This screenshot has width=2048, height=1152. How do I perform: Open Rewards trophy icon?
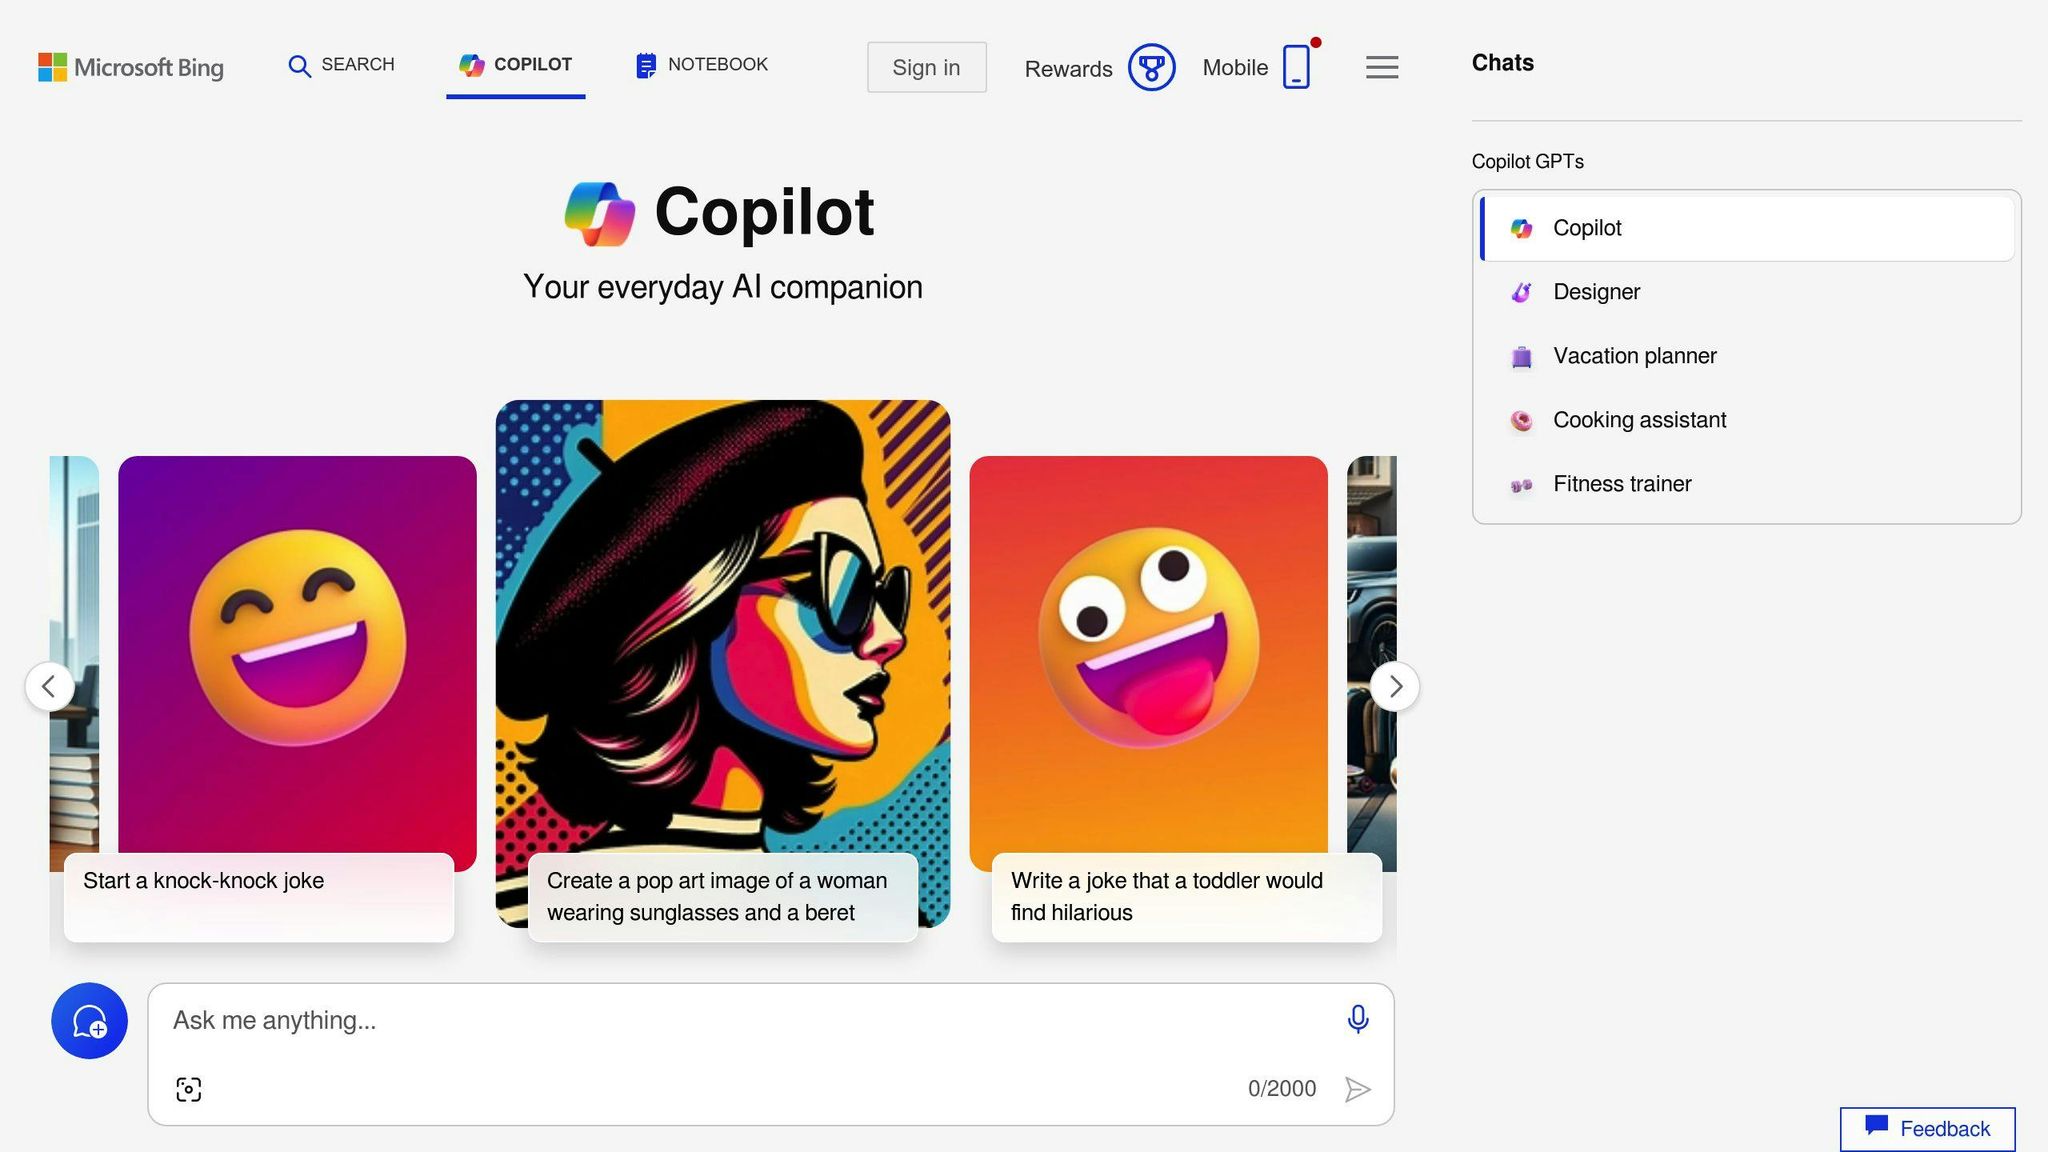pyautogui.click(x=1152, y=68)
